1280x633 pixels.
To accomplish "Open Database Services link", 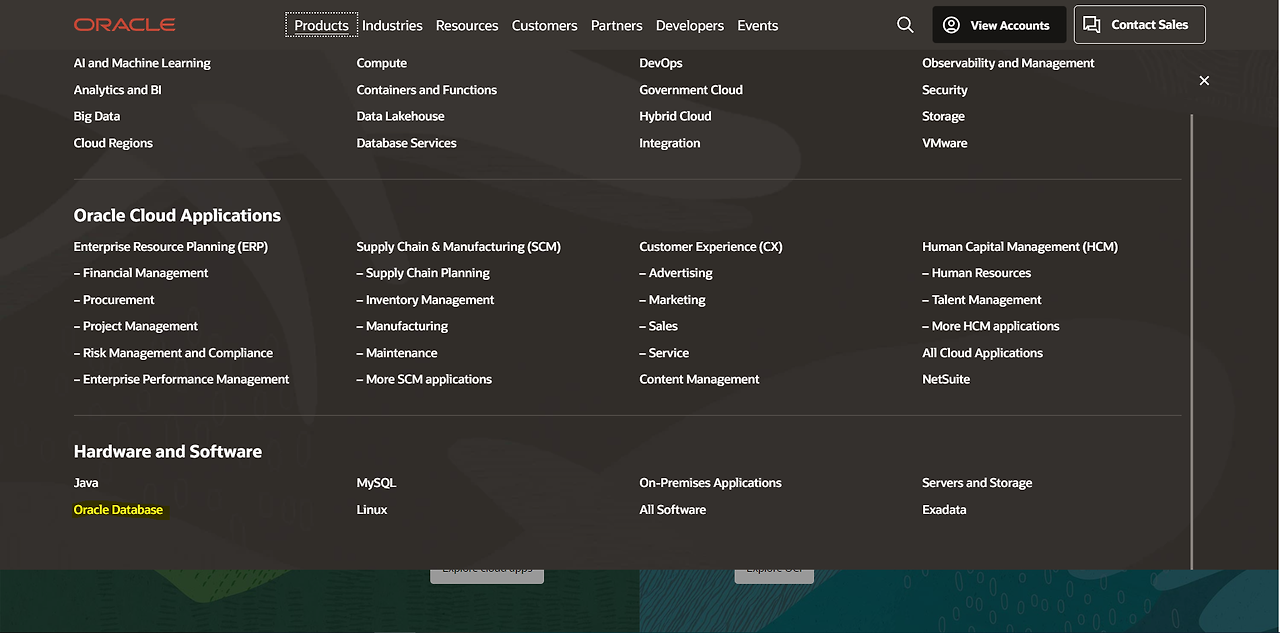I will pos(407,143).
